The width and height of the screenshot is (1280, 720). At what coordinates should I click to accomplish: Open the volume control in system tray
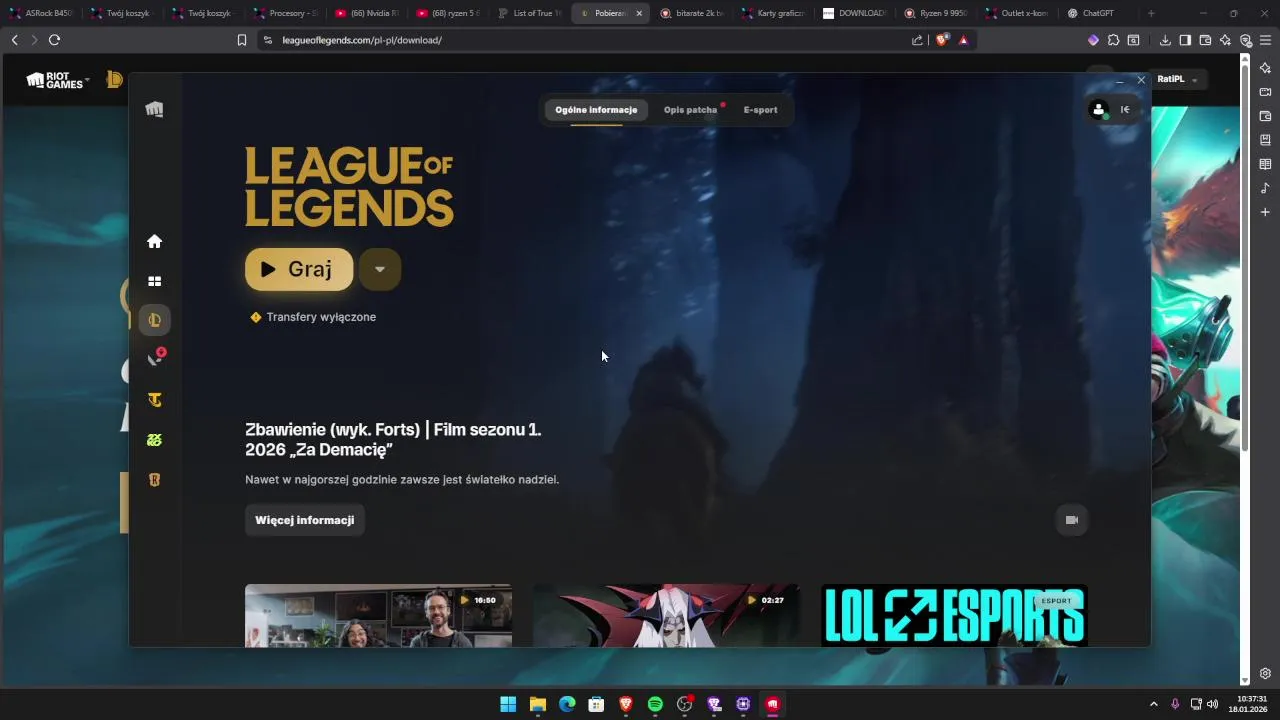tap(1213, 704)
